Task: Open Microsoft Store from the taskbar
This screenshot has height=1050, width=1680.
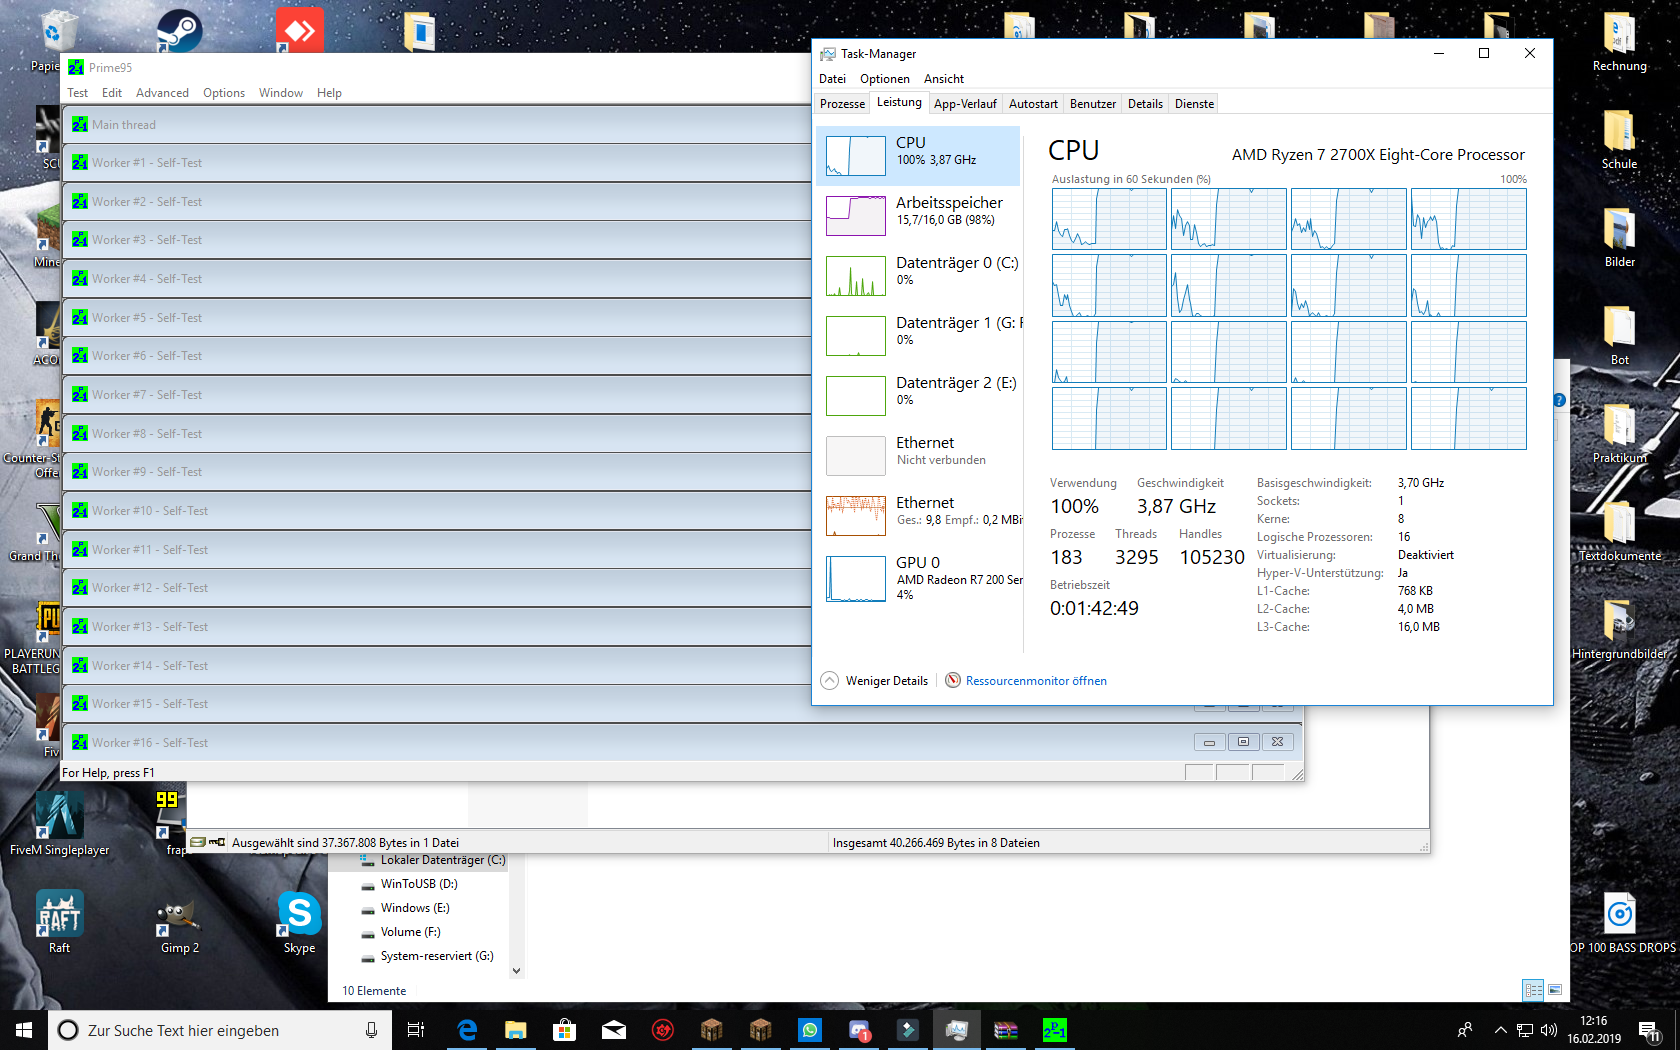Action: pos(565,1030)
